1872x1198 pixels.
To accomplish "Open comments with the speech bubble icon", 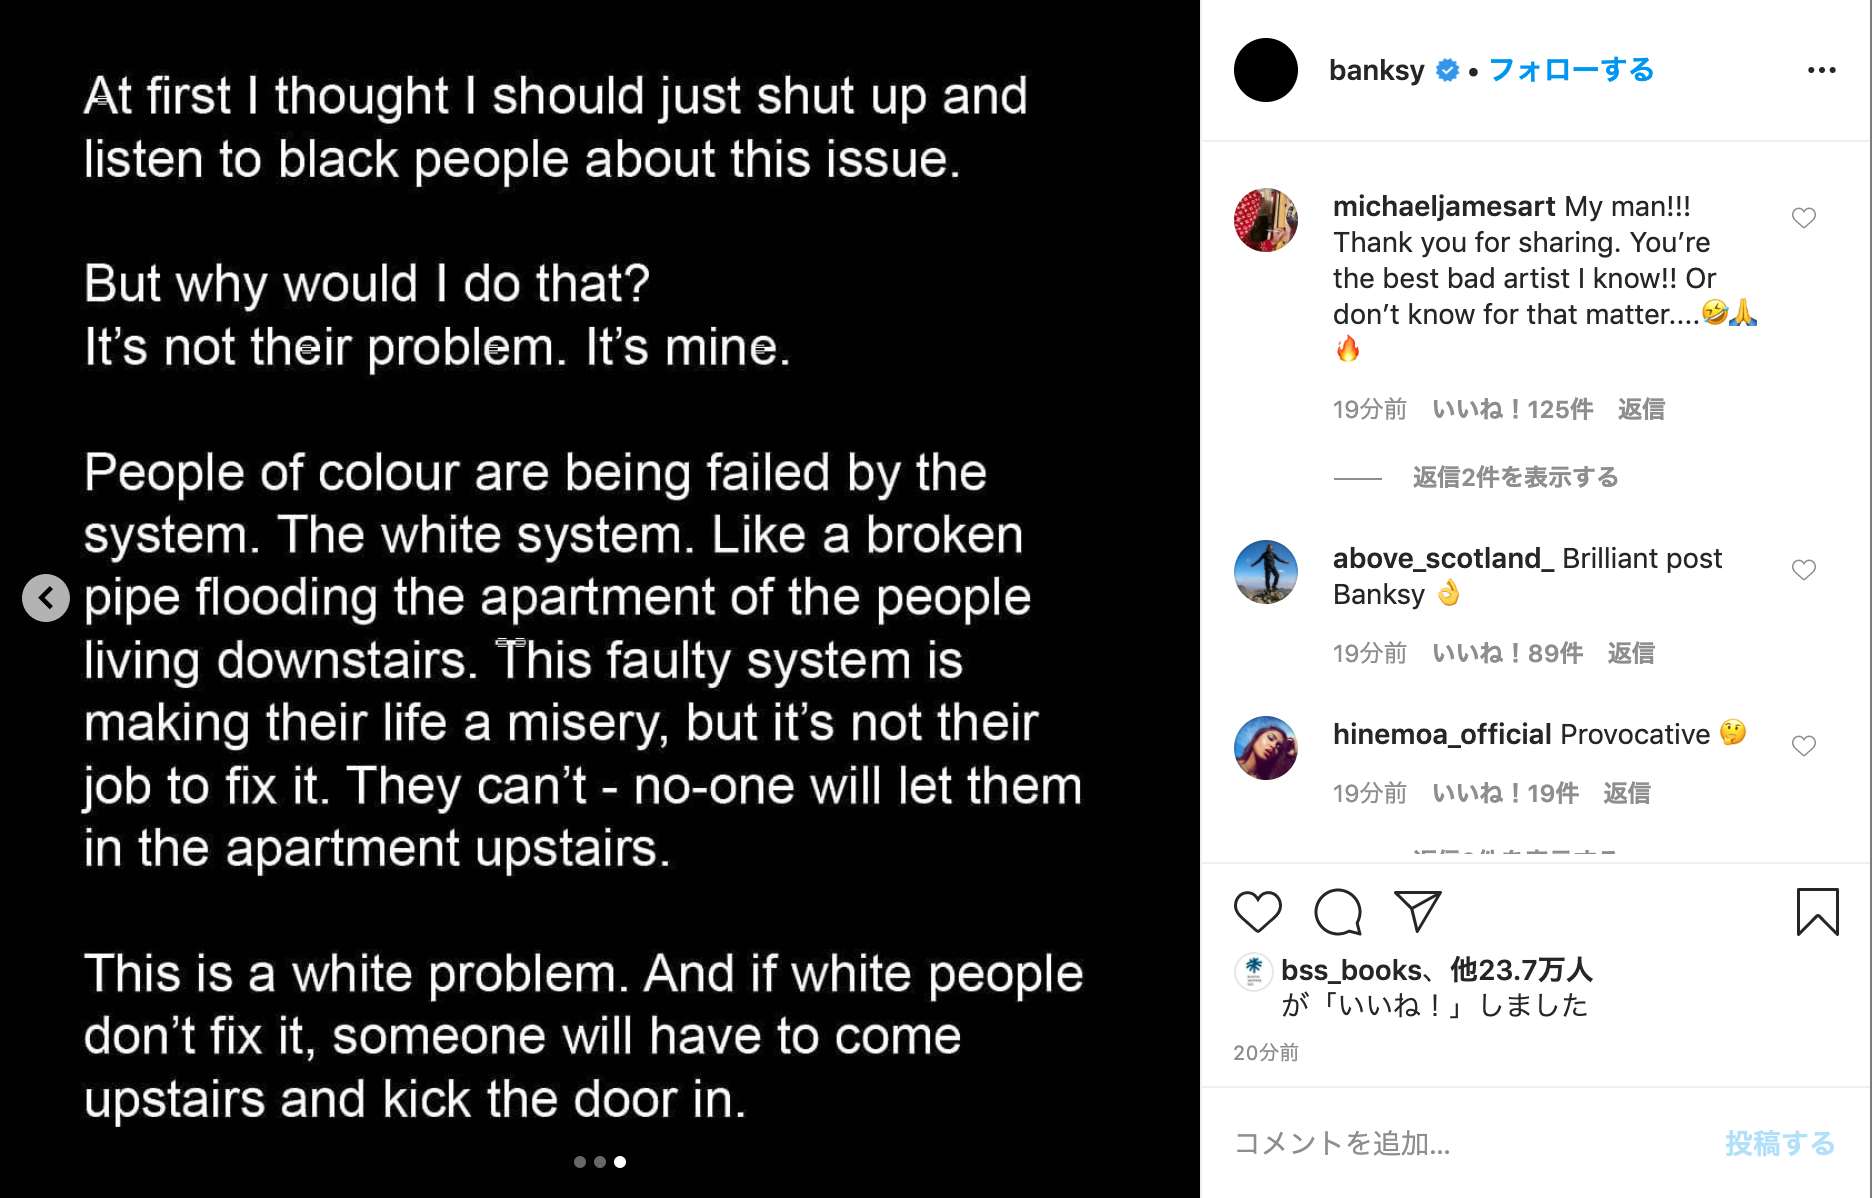I will tap(1337, 912).
